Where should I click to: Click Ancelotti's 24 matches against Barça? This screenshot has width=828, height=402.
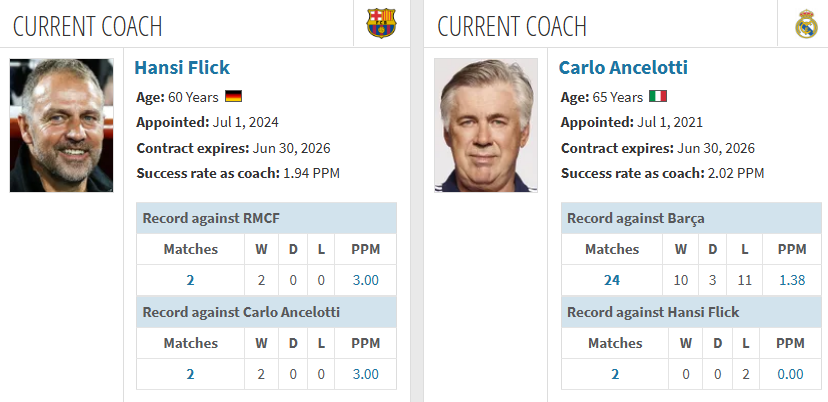point(611,280)
